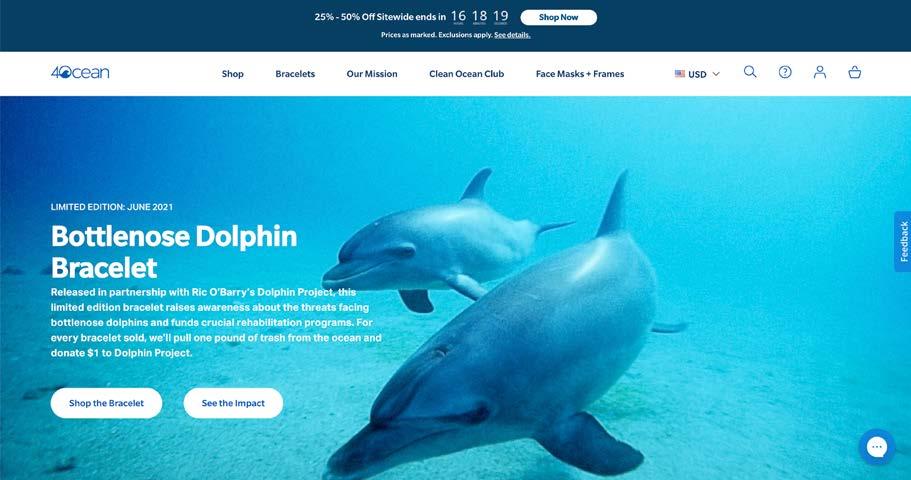
Task: Open Clean Ocean Club menu item
Action: point(467,74)
